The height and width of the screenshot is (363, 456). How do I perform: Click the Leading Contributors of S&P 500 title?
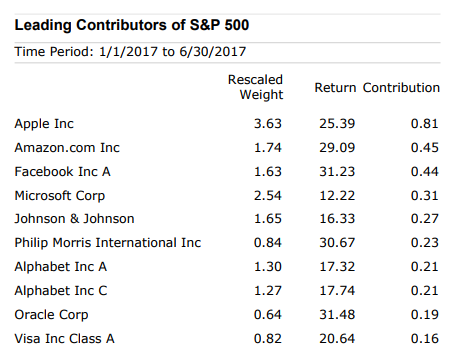point(132,25)
